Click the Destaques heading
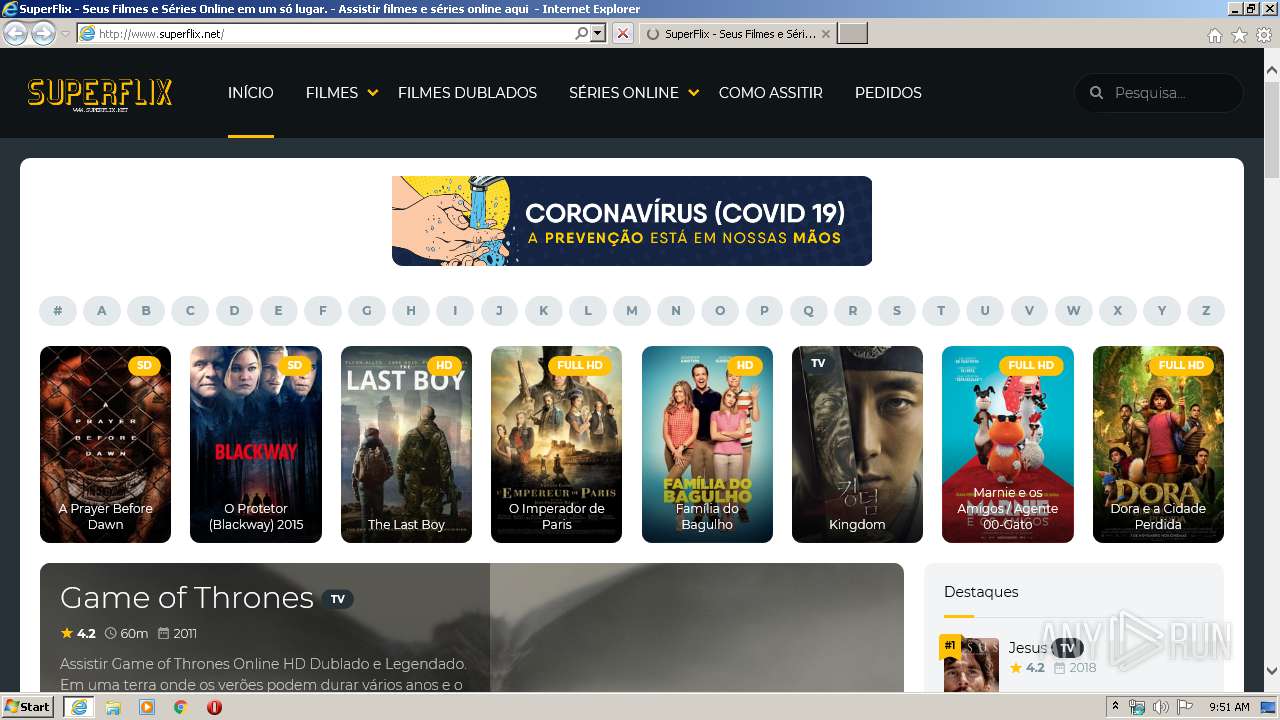Viewport: 1280px width, 720px height. click(x=981, y=592)
